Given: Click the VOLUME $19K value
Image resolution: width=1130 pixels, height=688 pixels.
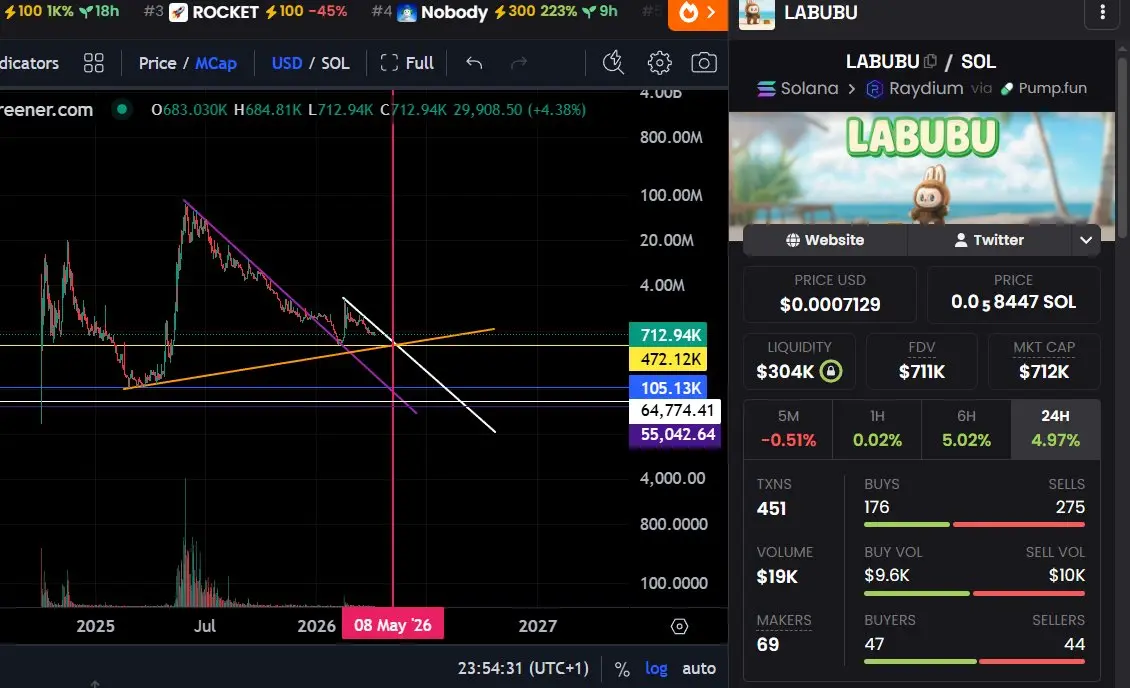Looking at the screenshot, I should (x=777, y=577).
